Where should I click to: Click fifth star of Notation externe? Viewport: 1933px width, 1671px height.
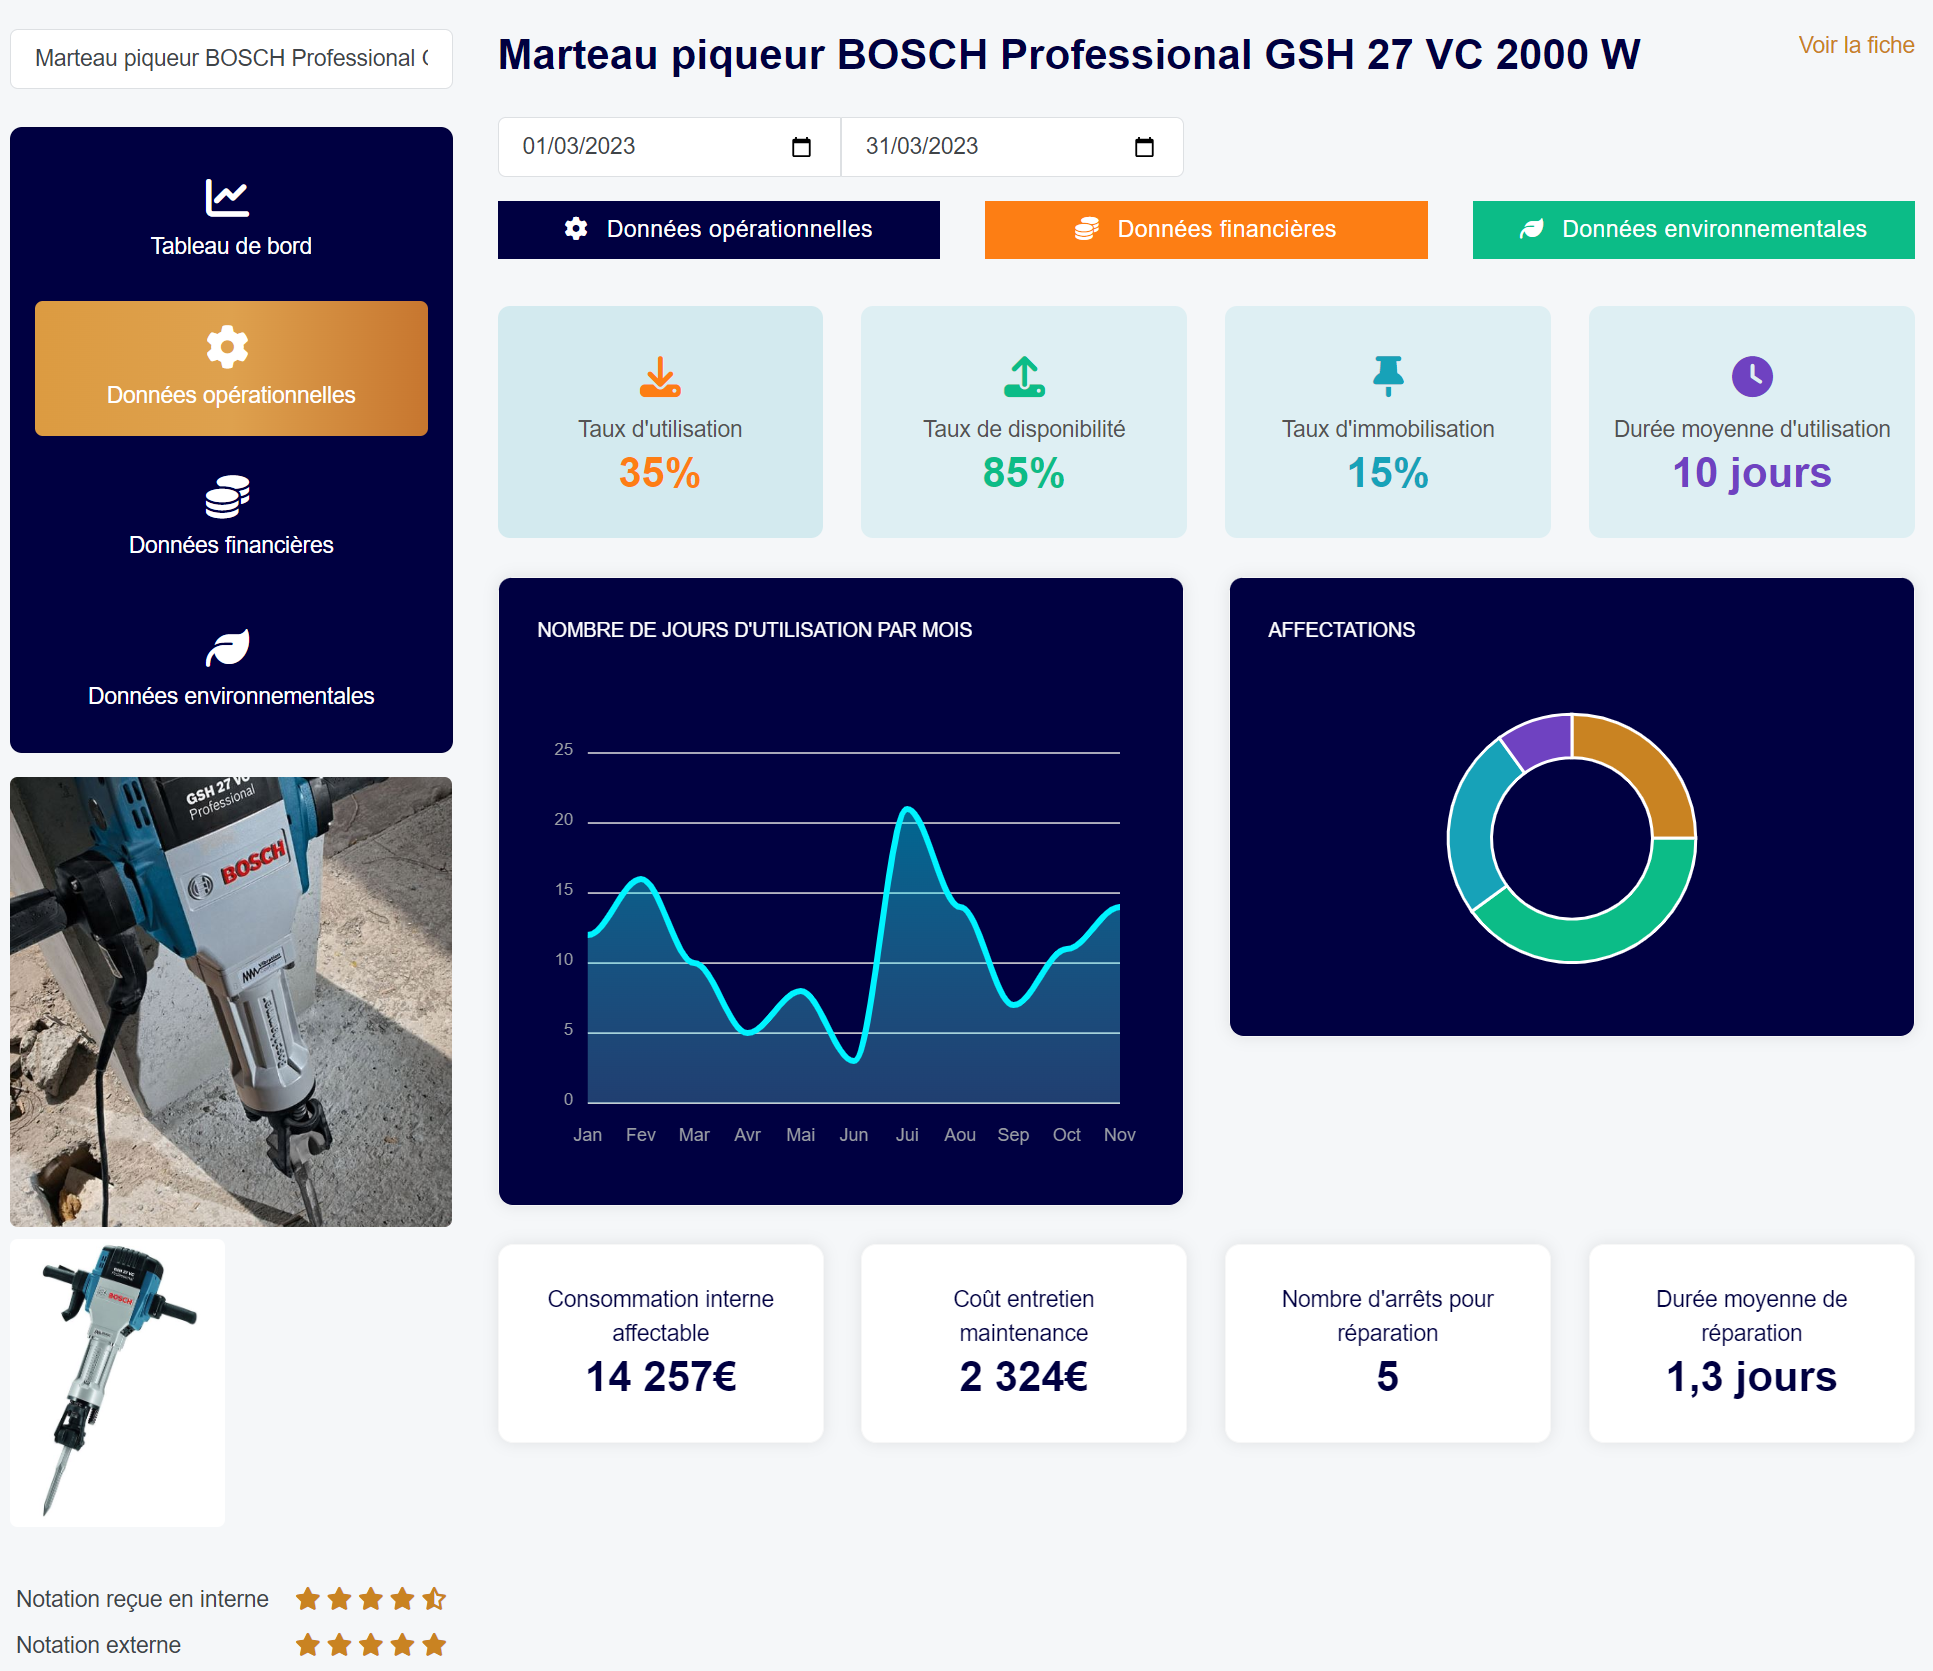point(434,1645)
